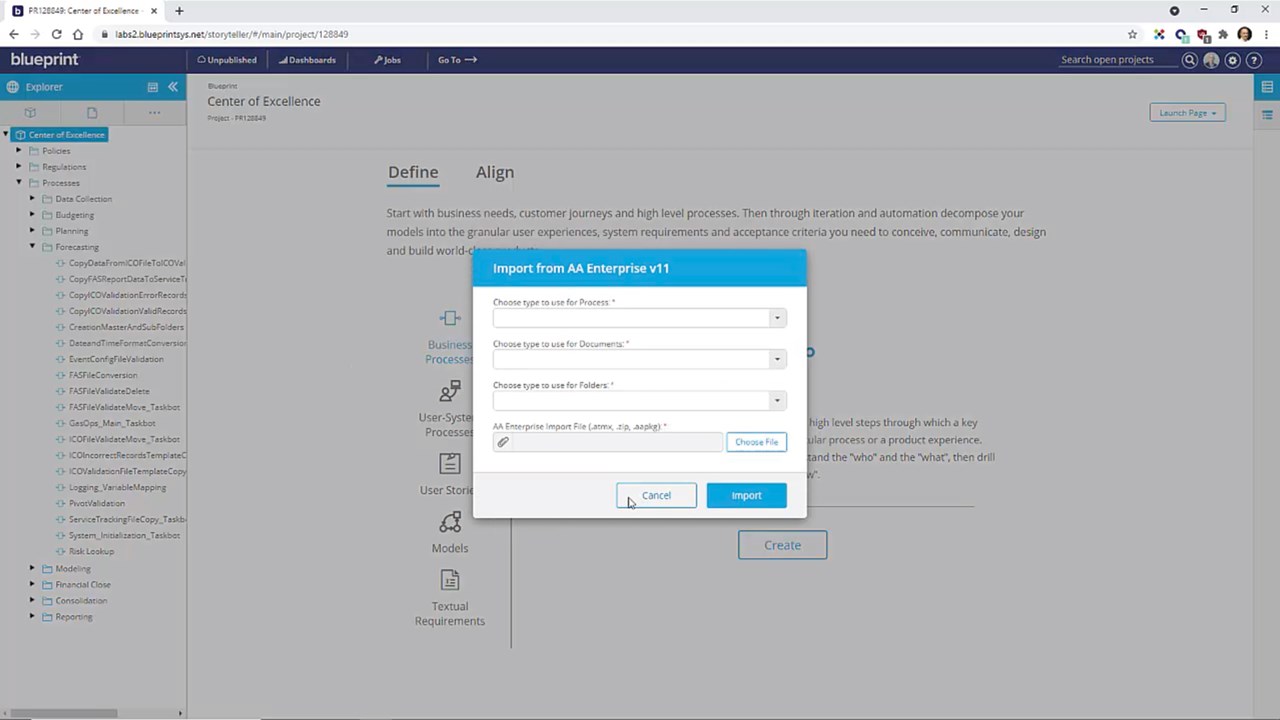Collapse the Processes folder

point(19,183)
